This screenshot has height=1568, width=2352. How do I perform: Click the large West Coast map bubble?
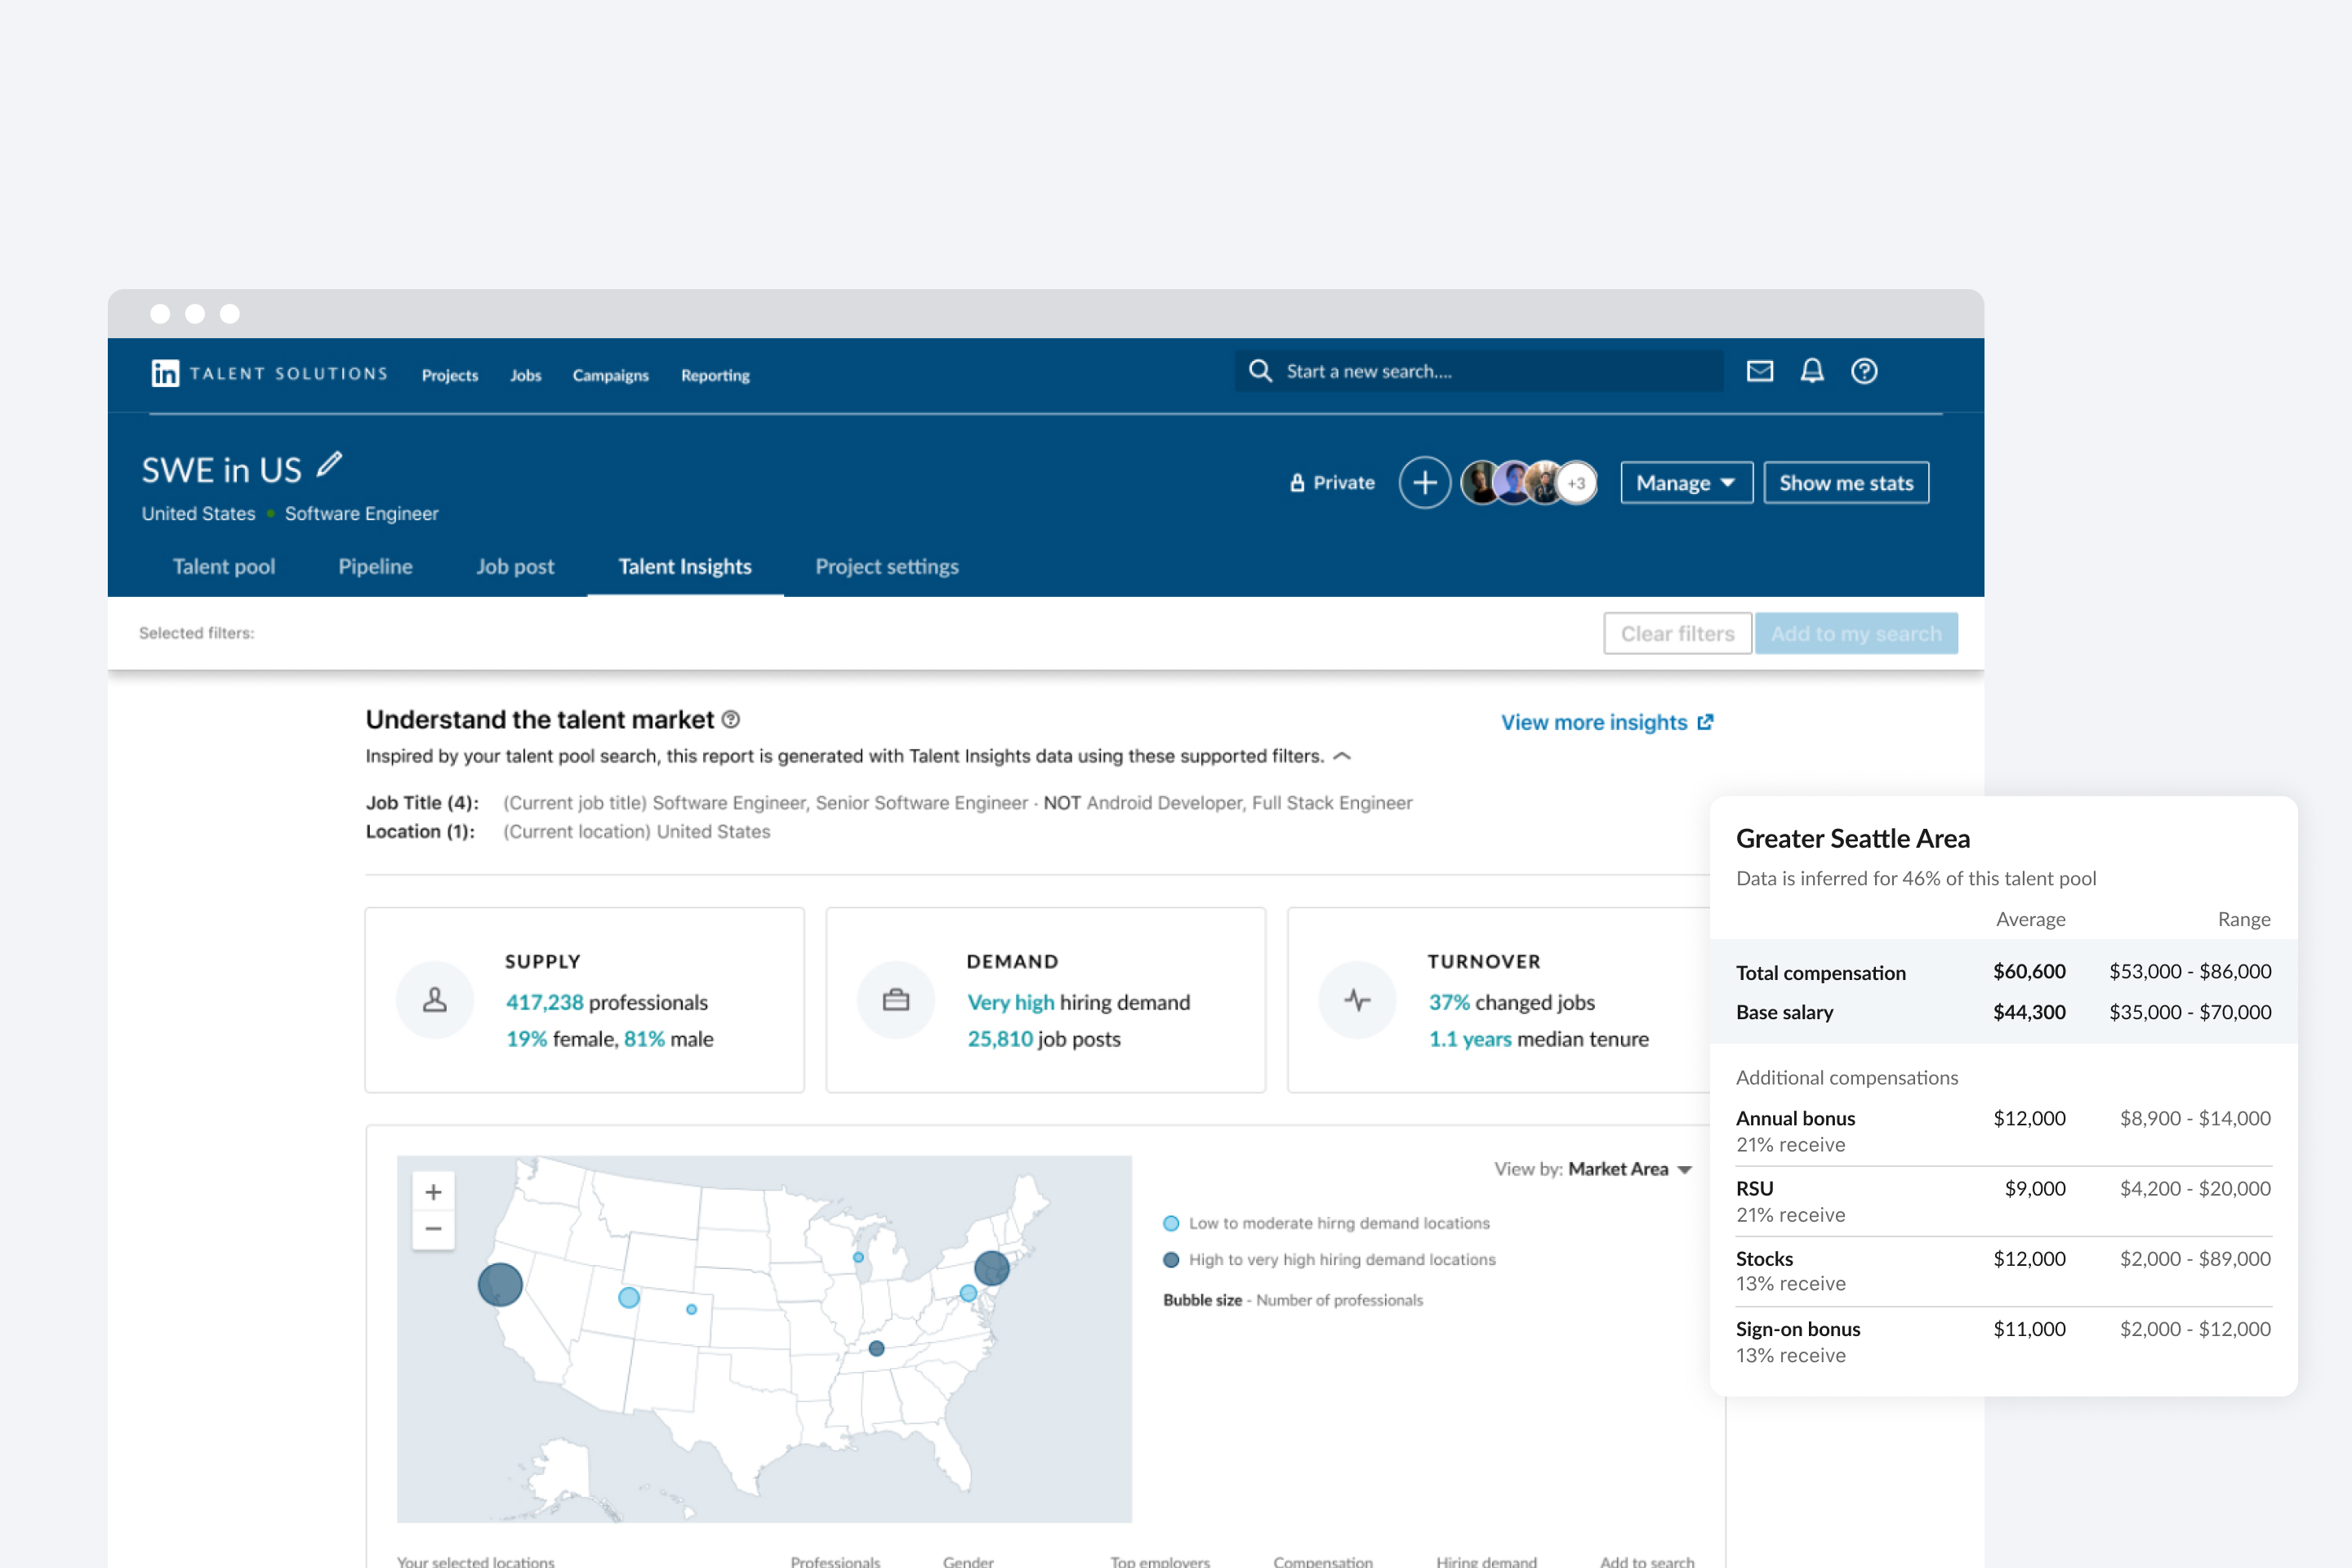coord(500,1284)
